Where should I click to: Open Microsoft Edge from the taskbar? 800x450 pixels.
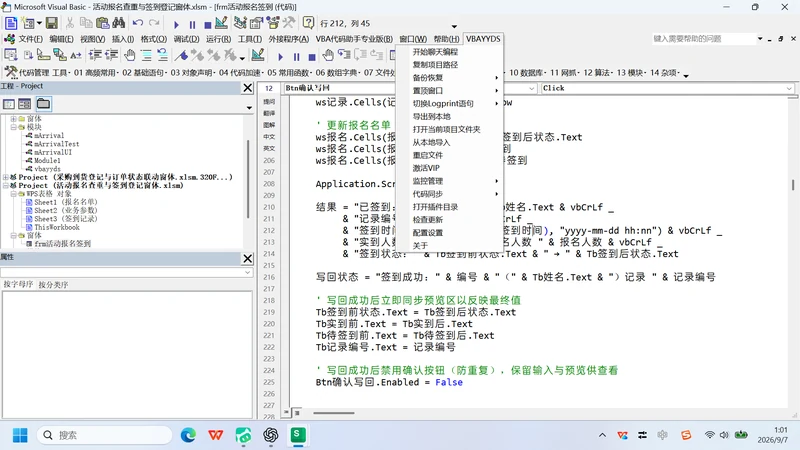point(188,435)
